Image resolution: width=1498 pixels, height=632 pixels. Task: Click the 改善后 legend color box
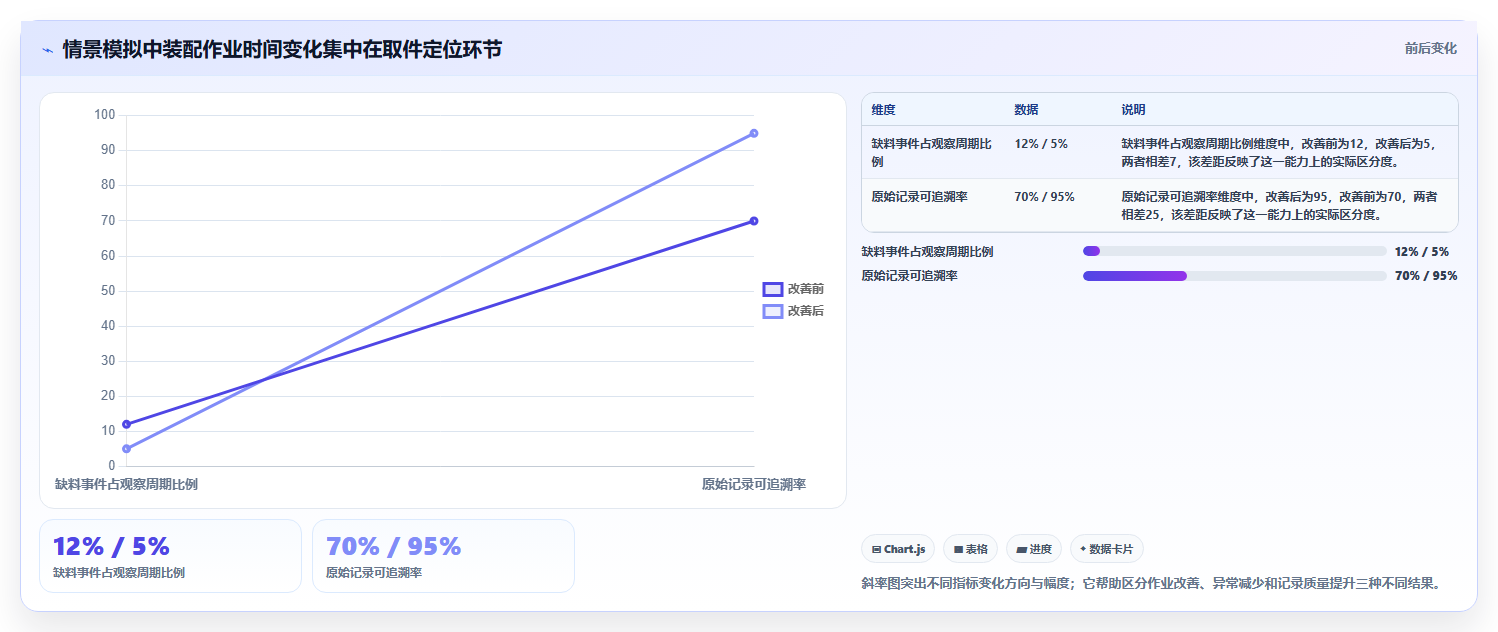tap(773, 311)
